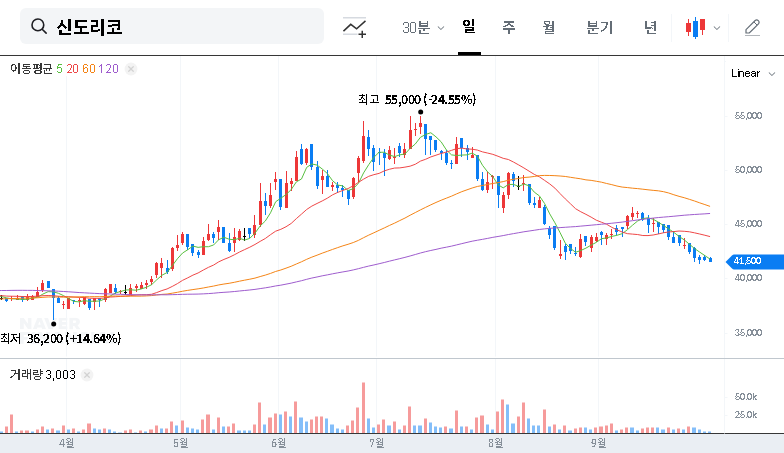
Task: Click the current price 41,500 tag
Action: 755,261
